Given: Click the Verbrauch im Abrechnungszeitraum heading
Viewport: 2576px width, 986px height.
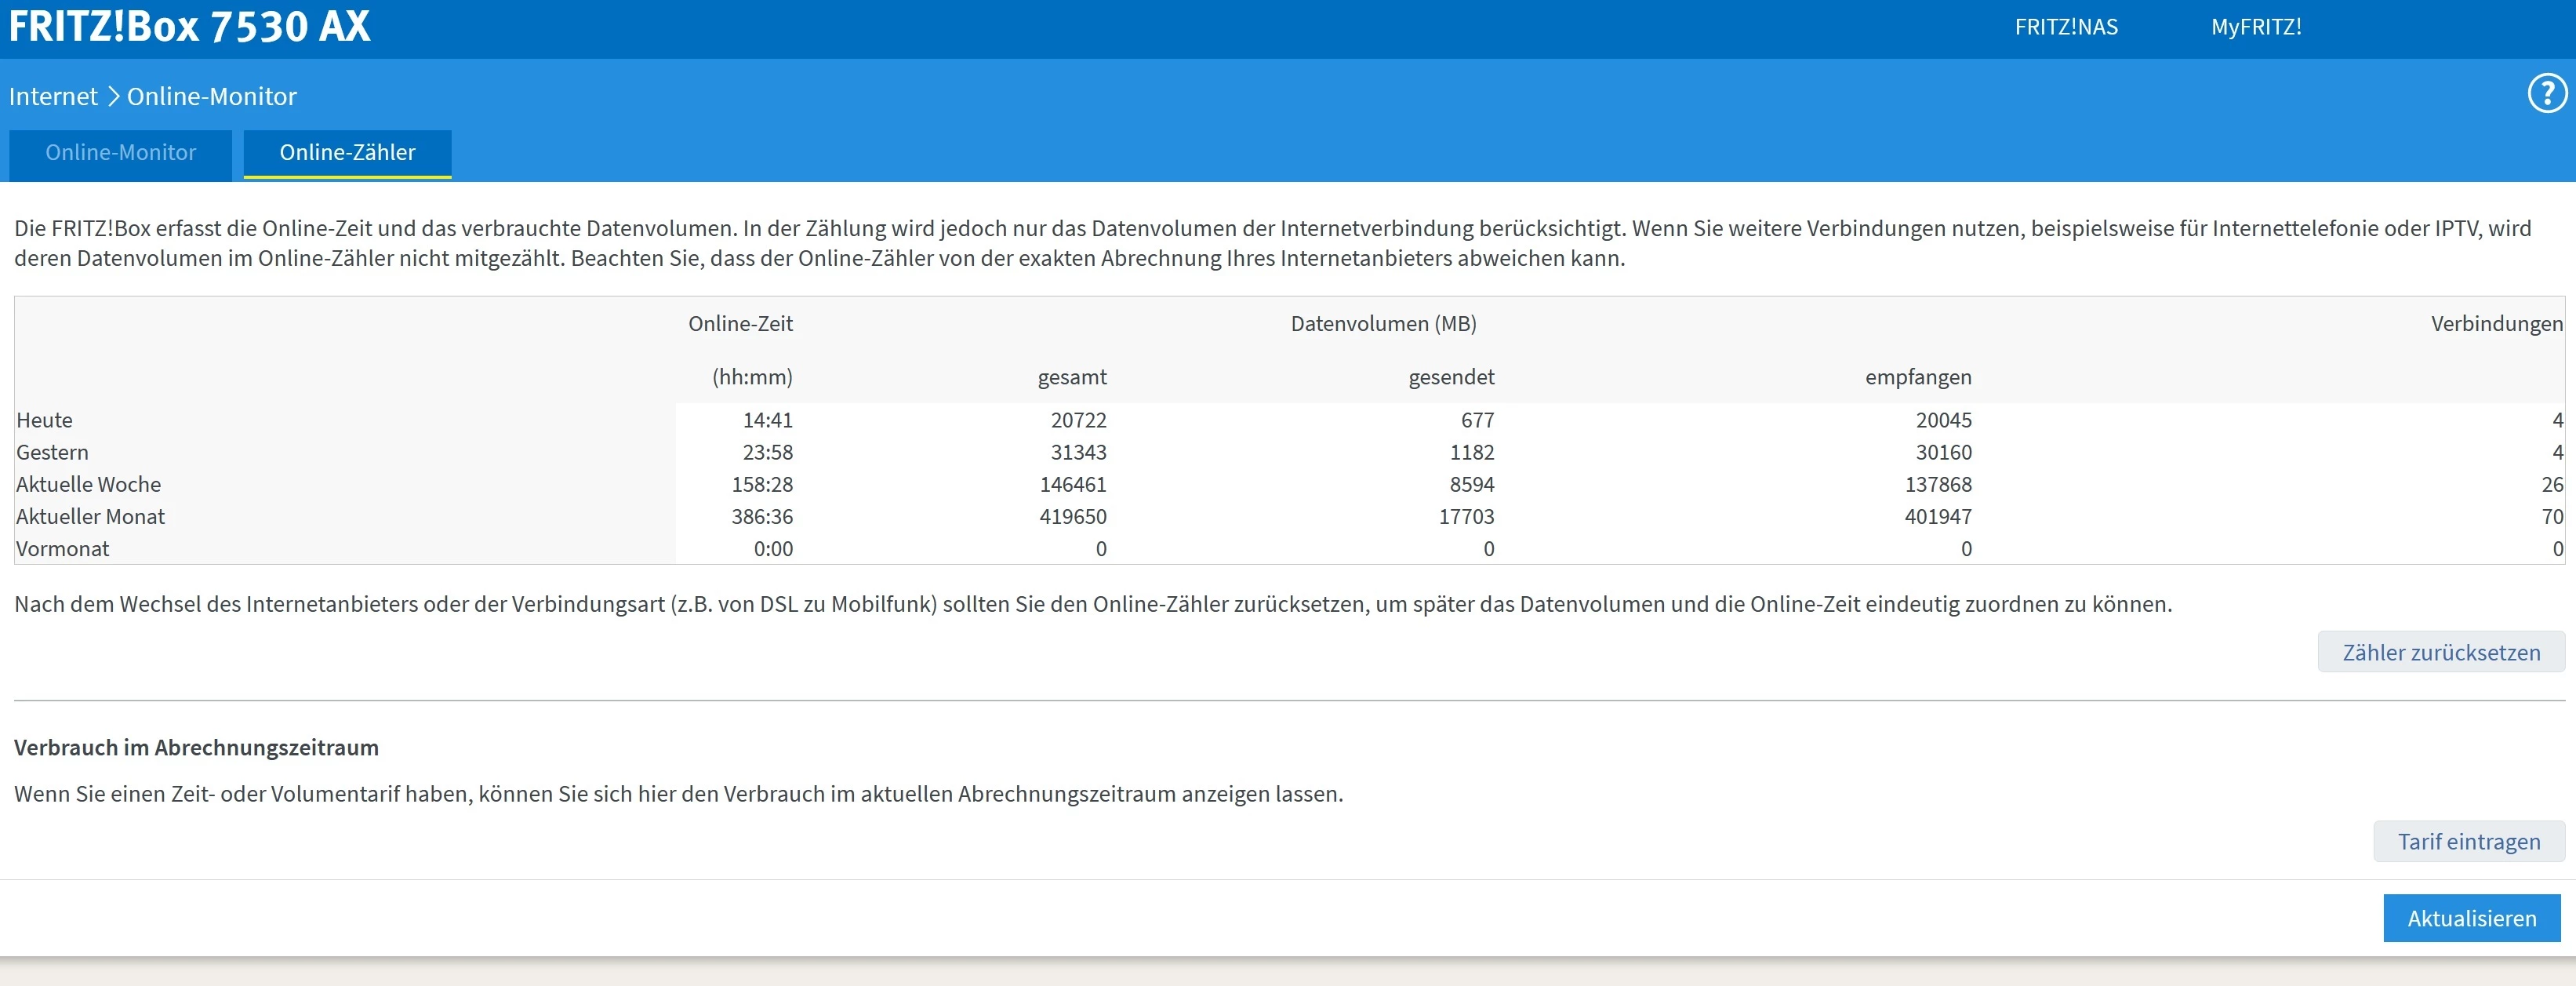Looking at the screenshot, I should (196, 747).
